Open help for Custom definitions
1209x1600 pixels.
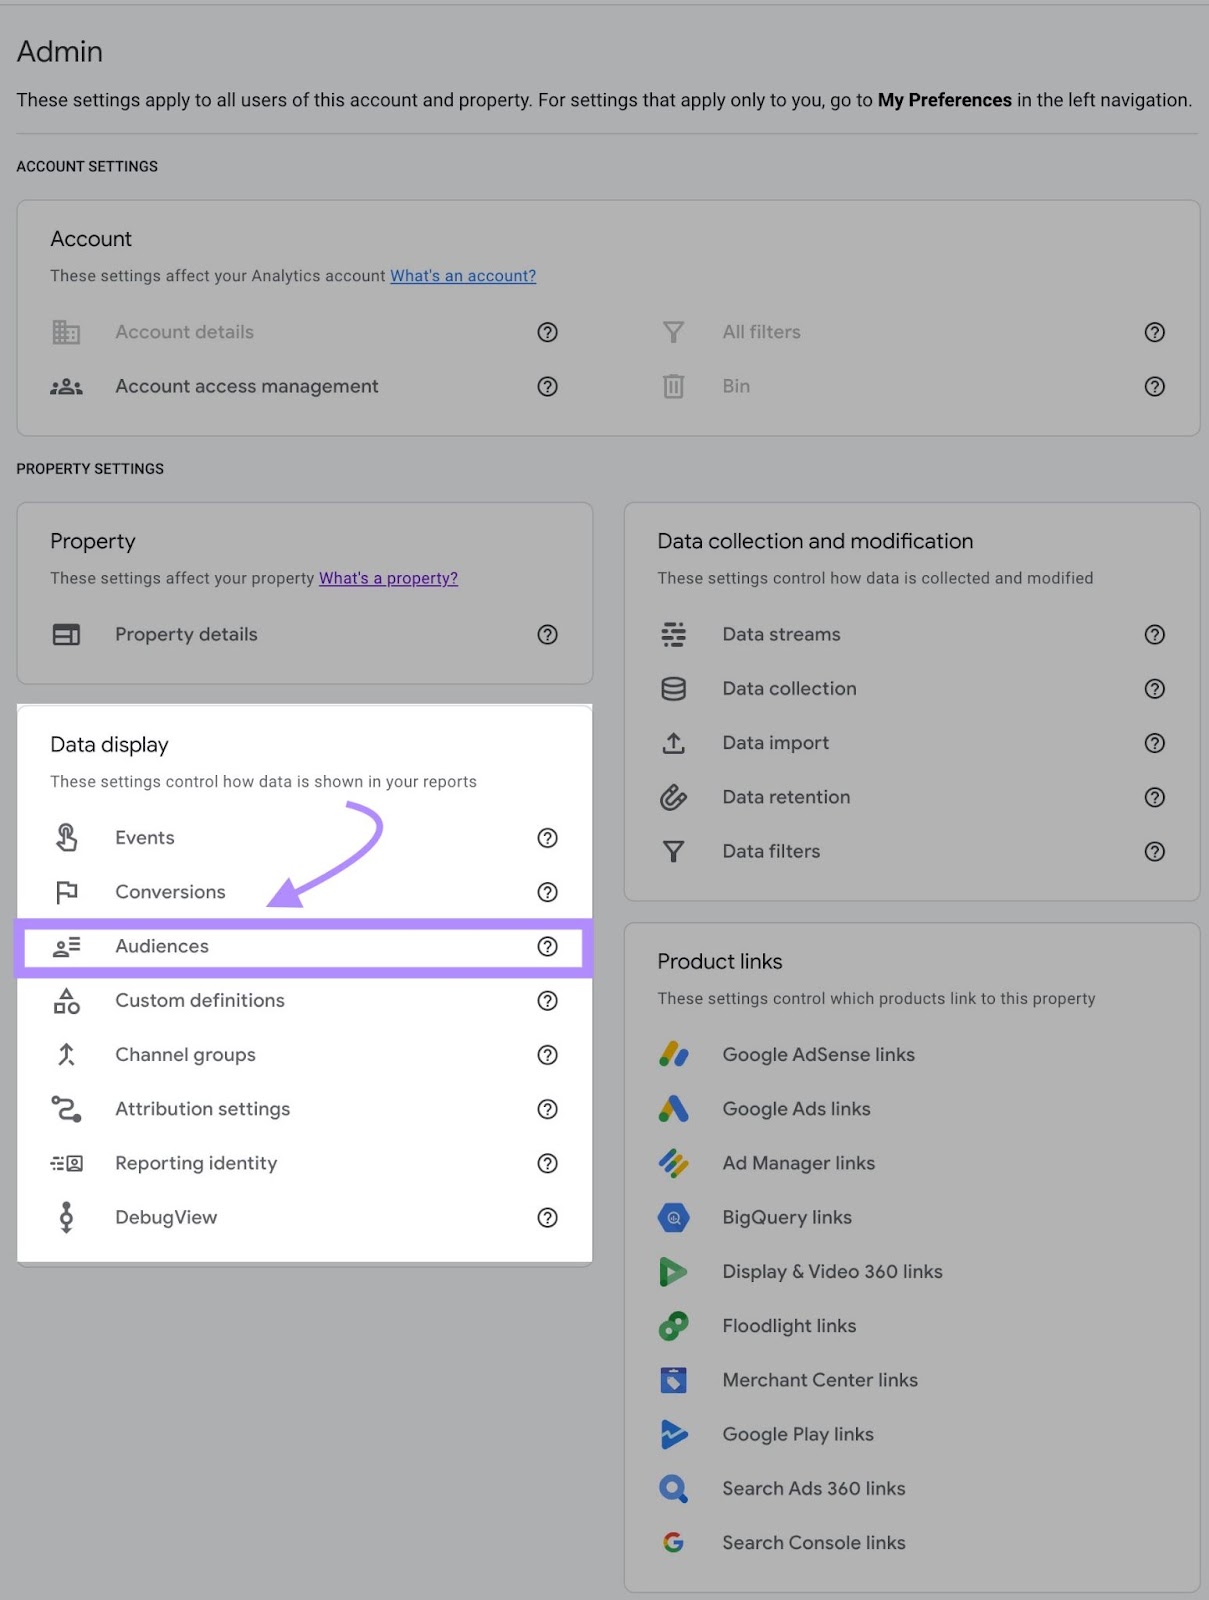547,1000
